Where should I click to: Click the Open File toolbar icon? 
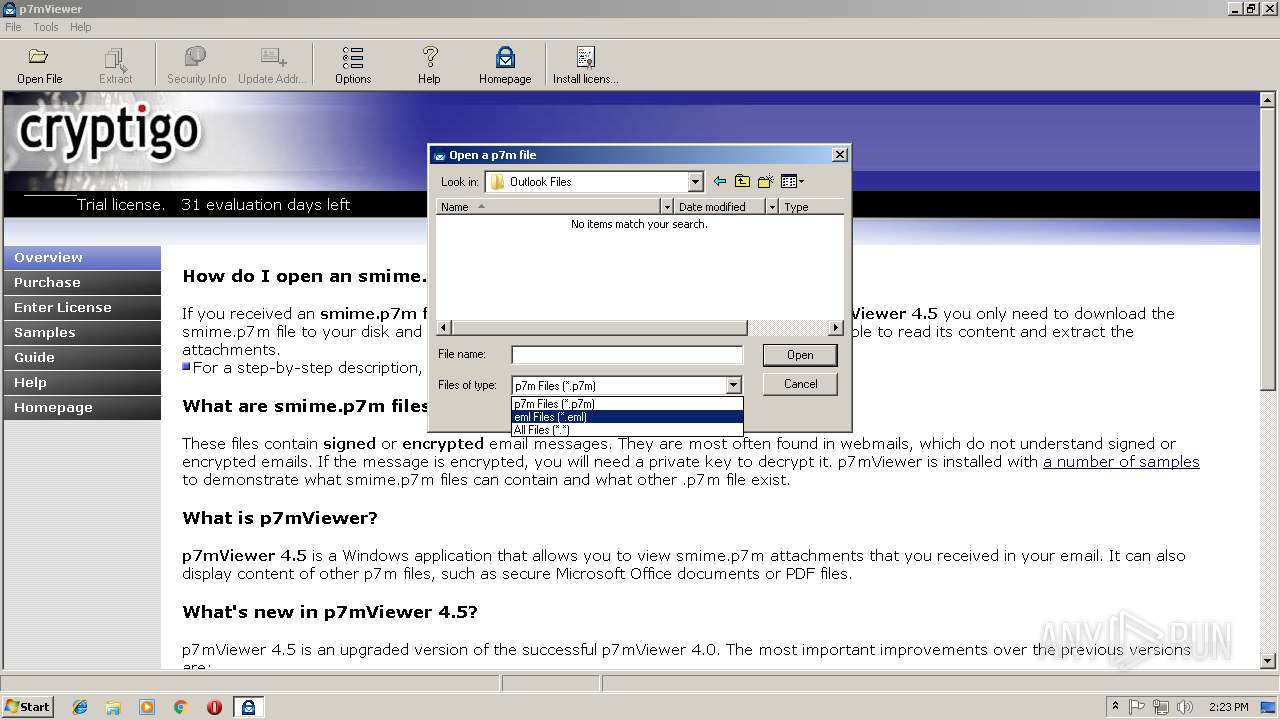click(39, 65)
